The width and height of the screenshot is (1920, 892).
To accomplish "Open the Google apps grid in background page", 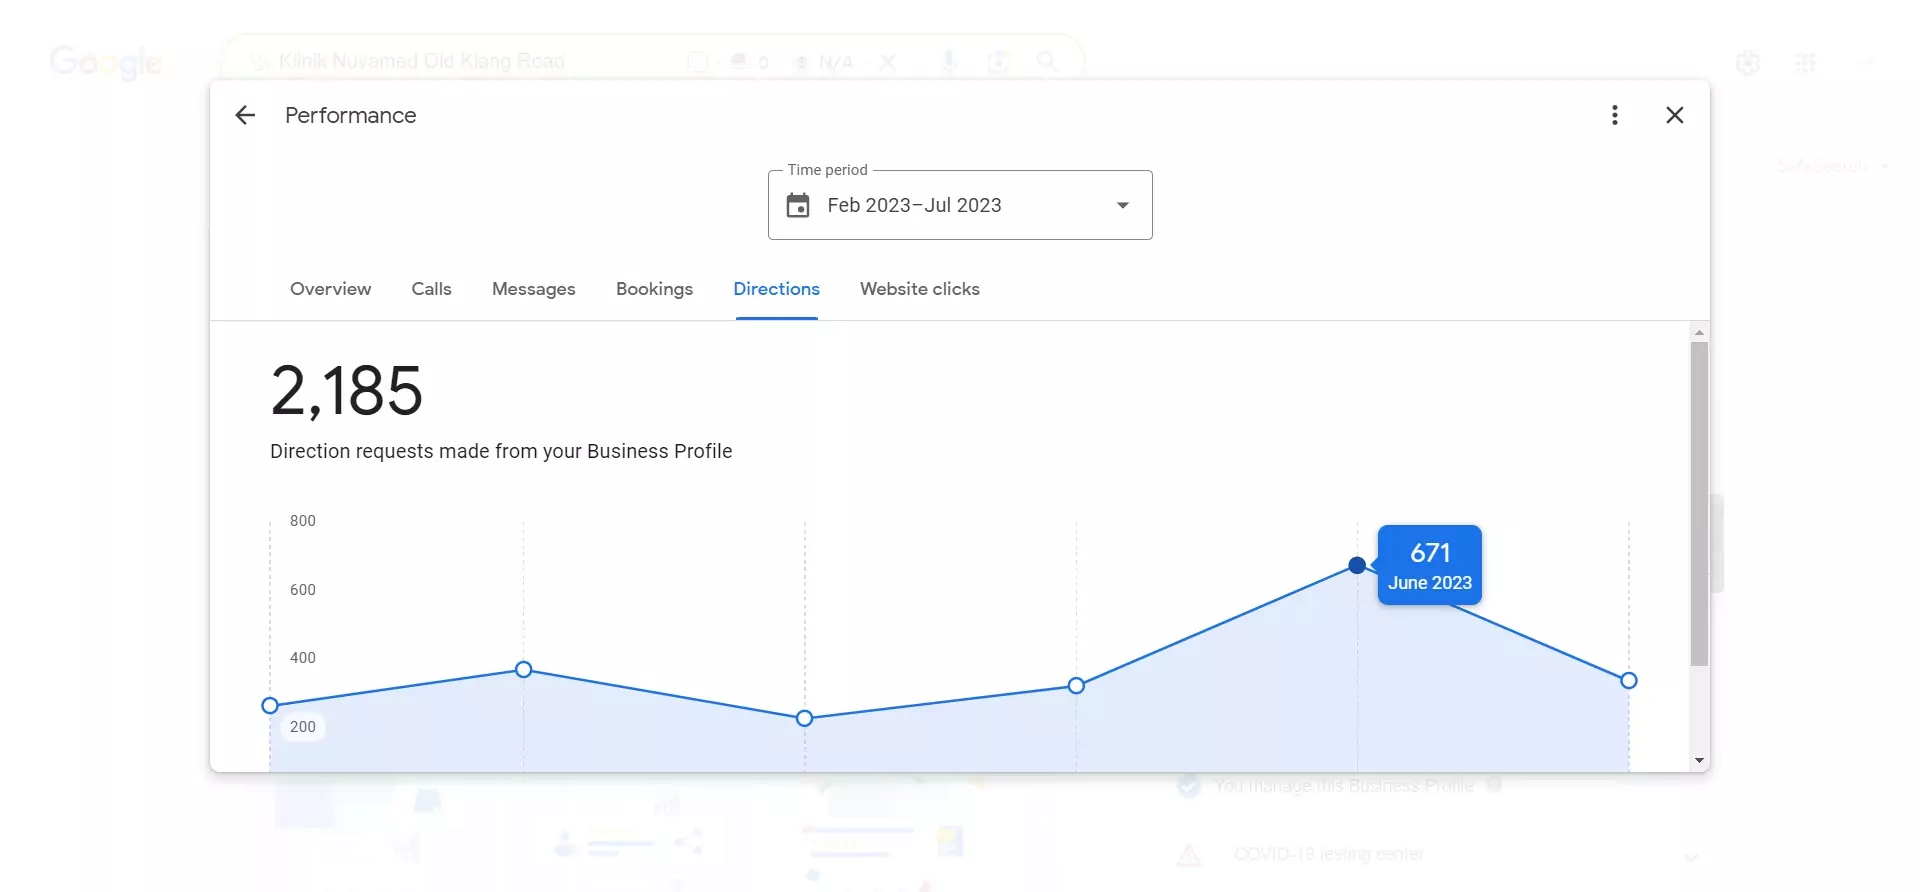I will point(1805,63).
